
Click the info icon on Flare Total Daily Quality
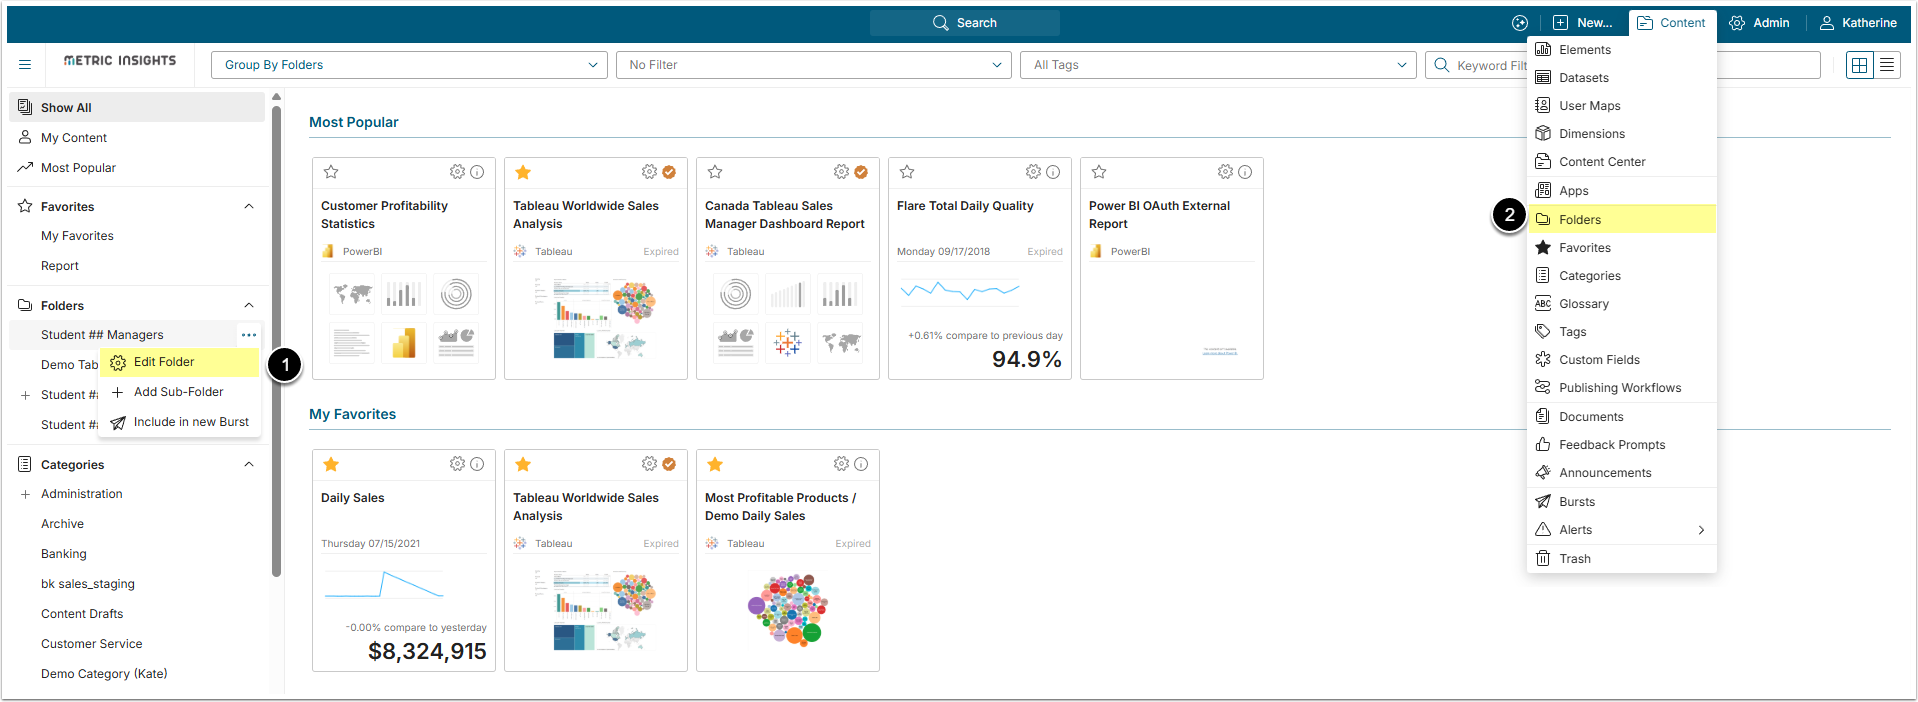tap(1053, 172)
